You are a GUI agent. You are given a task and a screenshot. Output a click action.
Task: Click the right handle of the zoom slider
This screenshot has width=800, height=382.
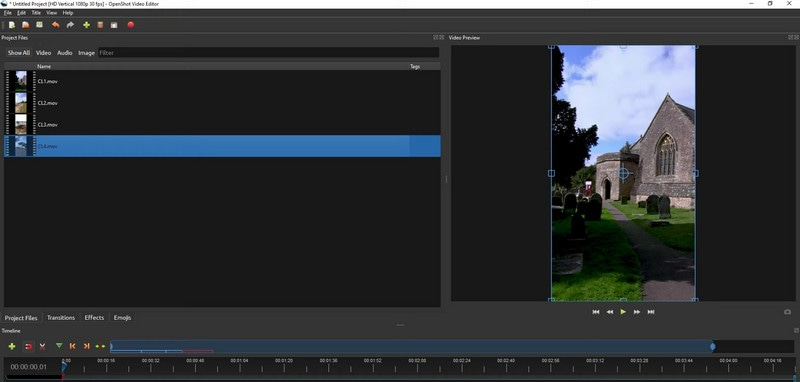(x=713, y=347)
